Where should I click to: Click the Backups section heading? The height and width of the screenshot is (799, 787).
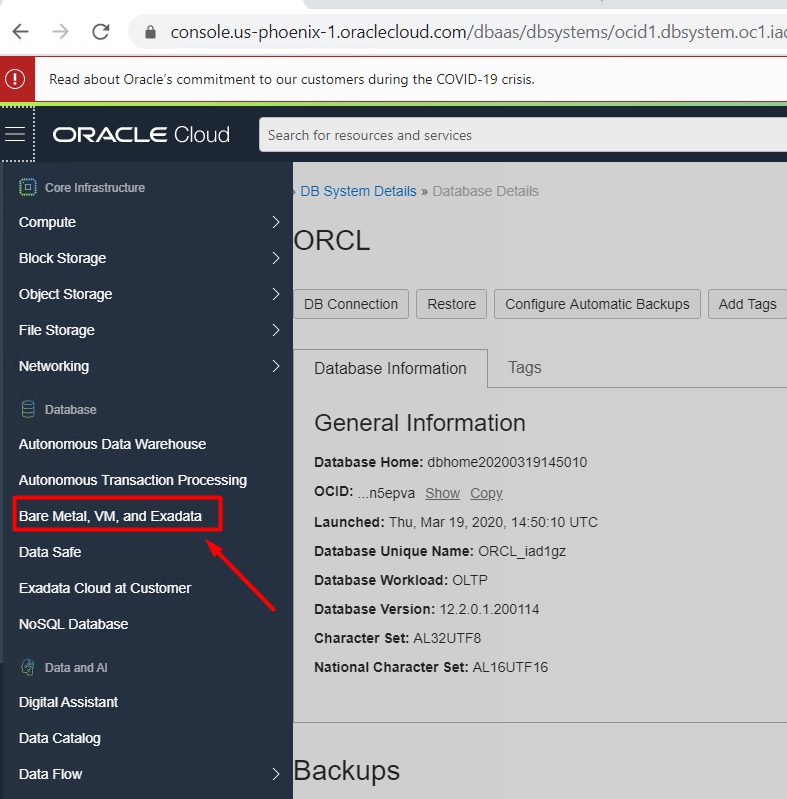point(347,770)
